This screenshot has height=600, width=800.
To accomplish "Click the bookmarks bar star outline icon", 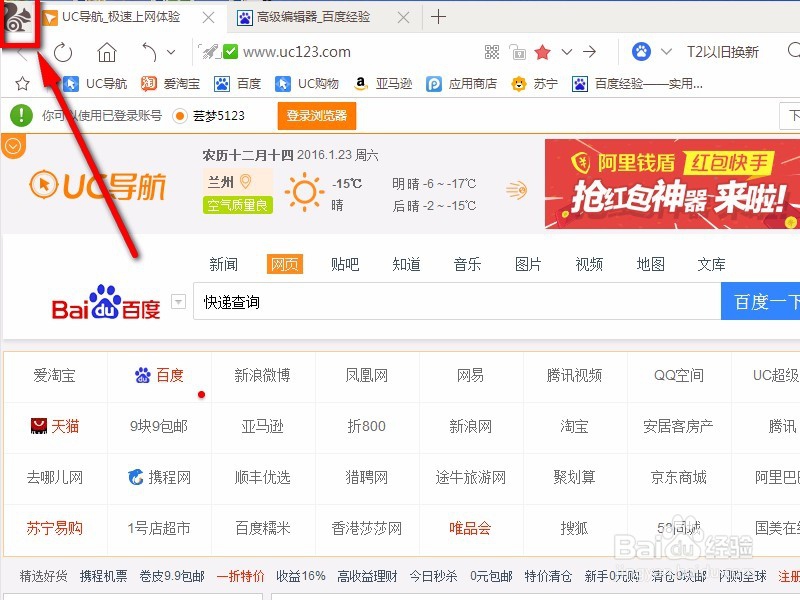I will point(22,84).
